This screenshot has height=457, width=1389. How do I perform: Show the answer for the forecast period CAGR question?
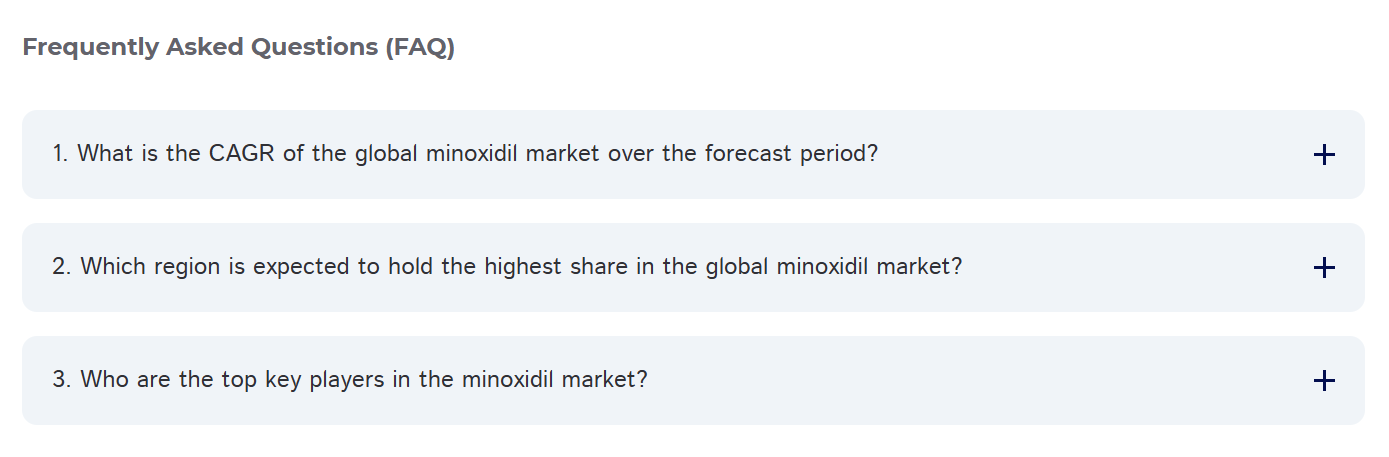[465, 155]
